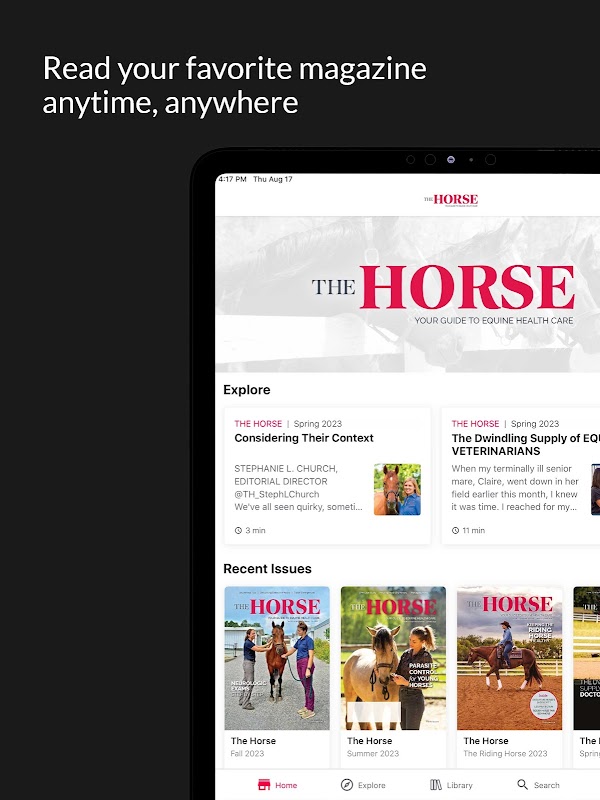Click the 3 min clock icon
This screenshot has height=800, width=600.
[x=238, y=531]
